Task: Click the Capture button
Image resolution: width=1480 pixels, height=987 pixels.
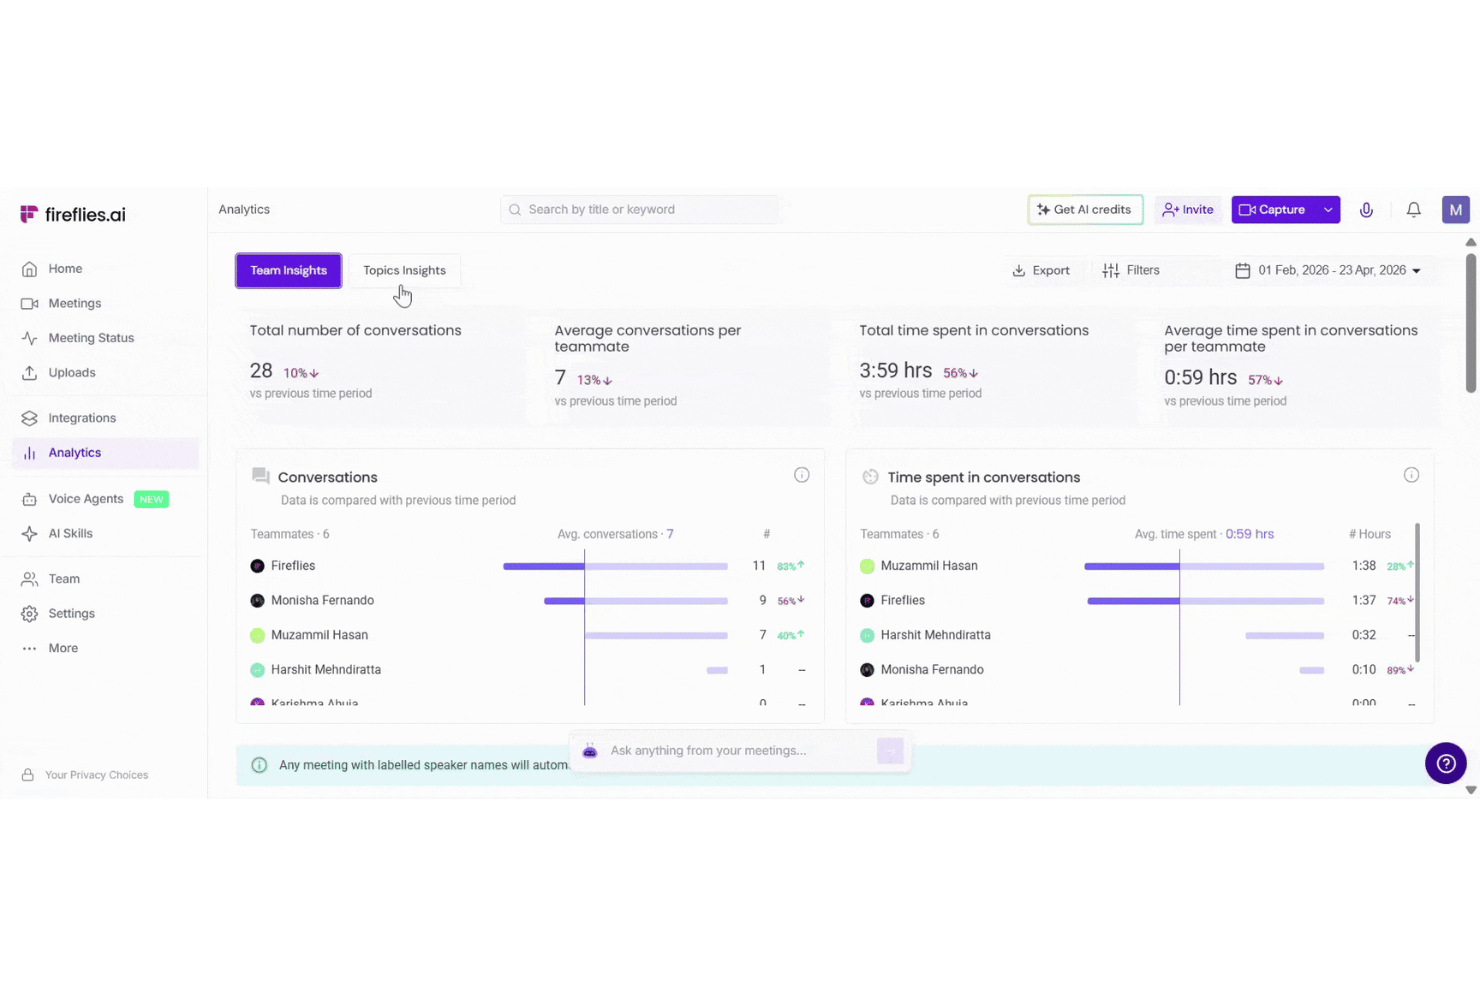Action: [x=1274, y=210]
